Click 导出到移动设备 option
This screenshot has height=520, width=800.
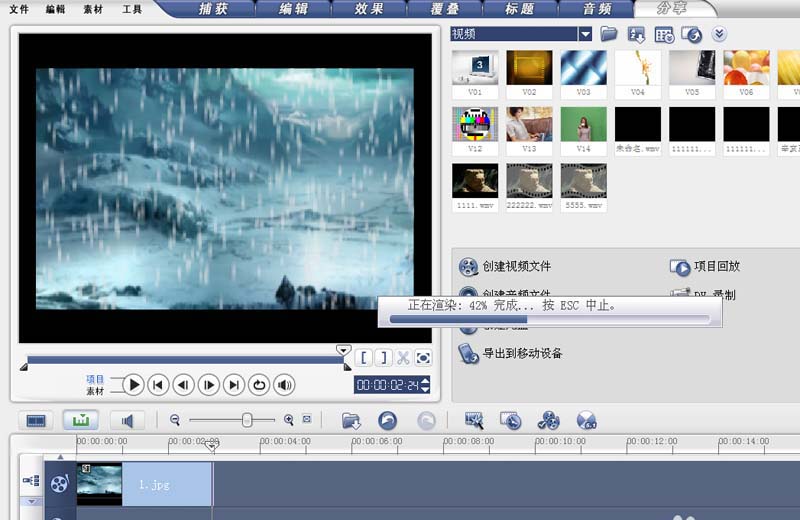click(522, 353)
